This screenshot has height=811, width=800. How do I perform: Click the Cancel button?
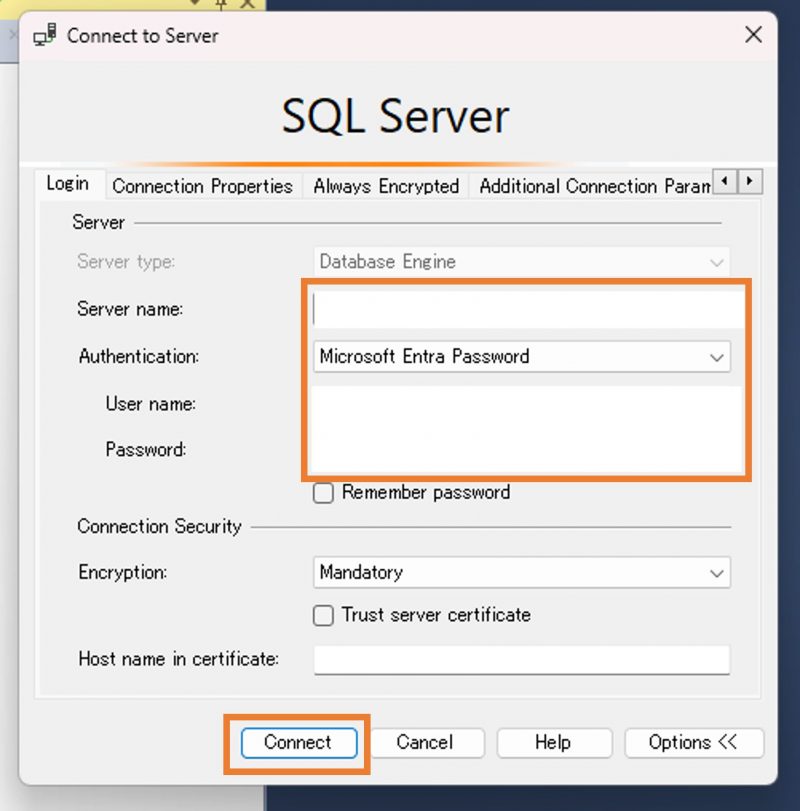(425, 743)
